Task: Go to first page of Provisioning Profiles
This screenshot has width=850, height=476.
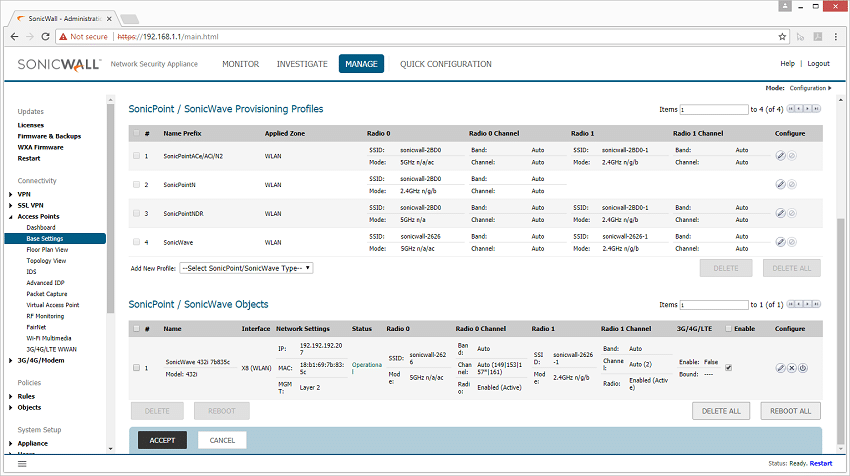Action: (791, 109)
